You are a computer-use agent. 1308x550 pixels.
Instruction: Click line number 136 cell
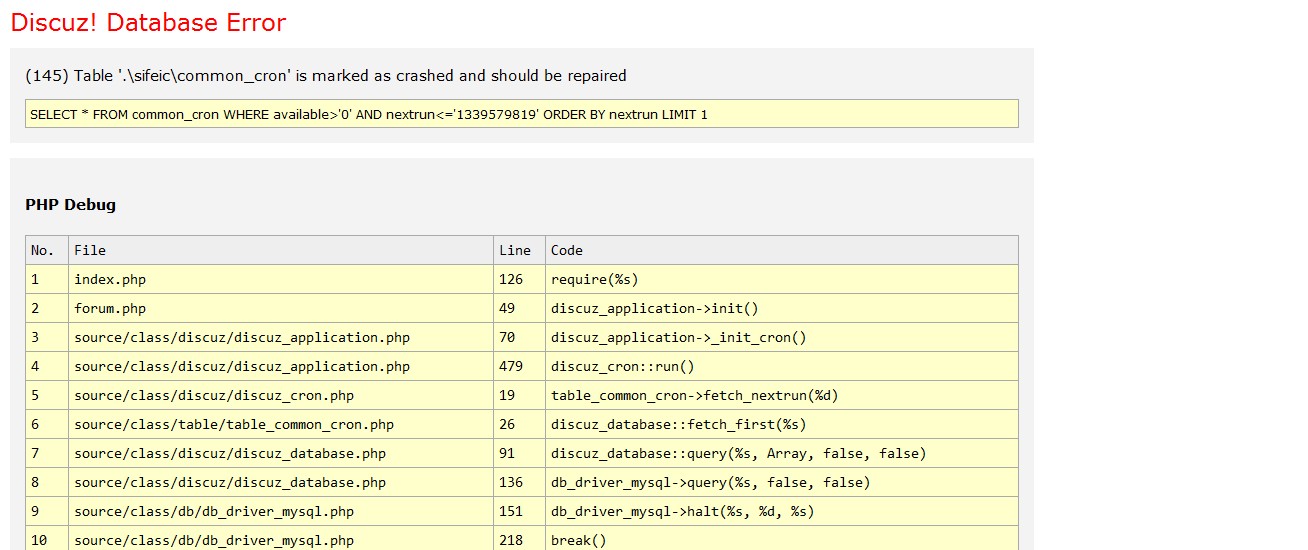point(519,482)
